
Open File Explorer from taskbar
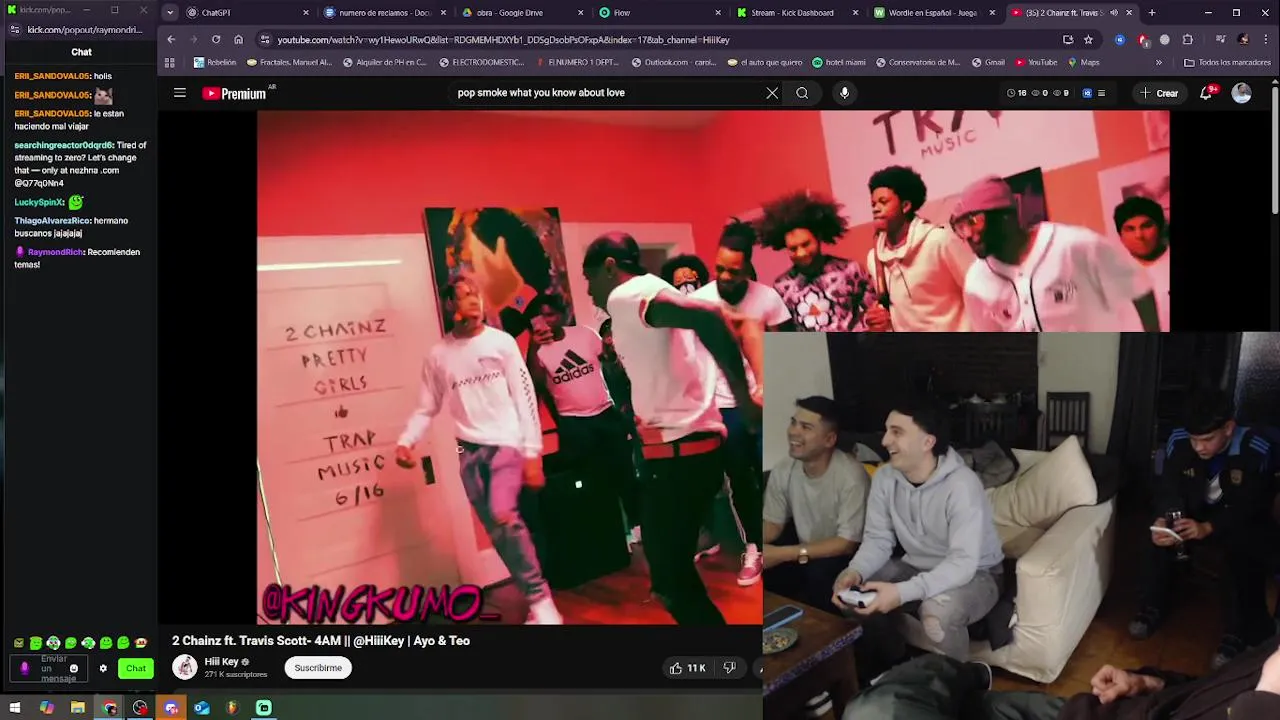tap(78, 708)
